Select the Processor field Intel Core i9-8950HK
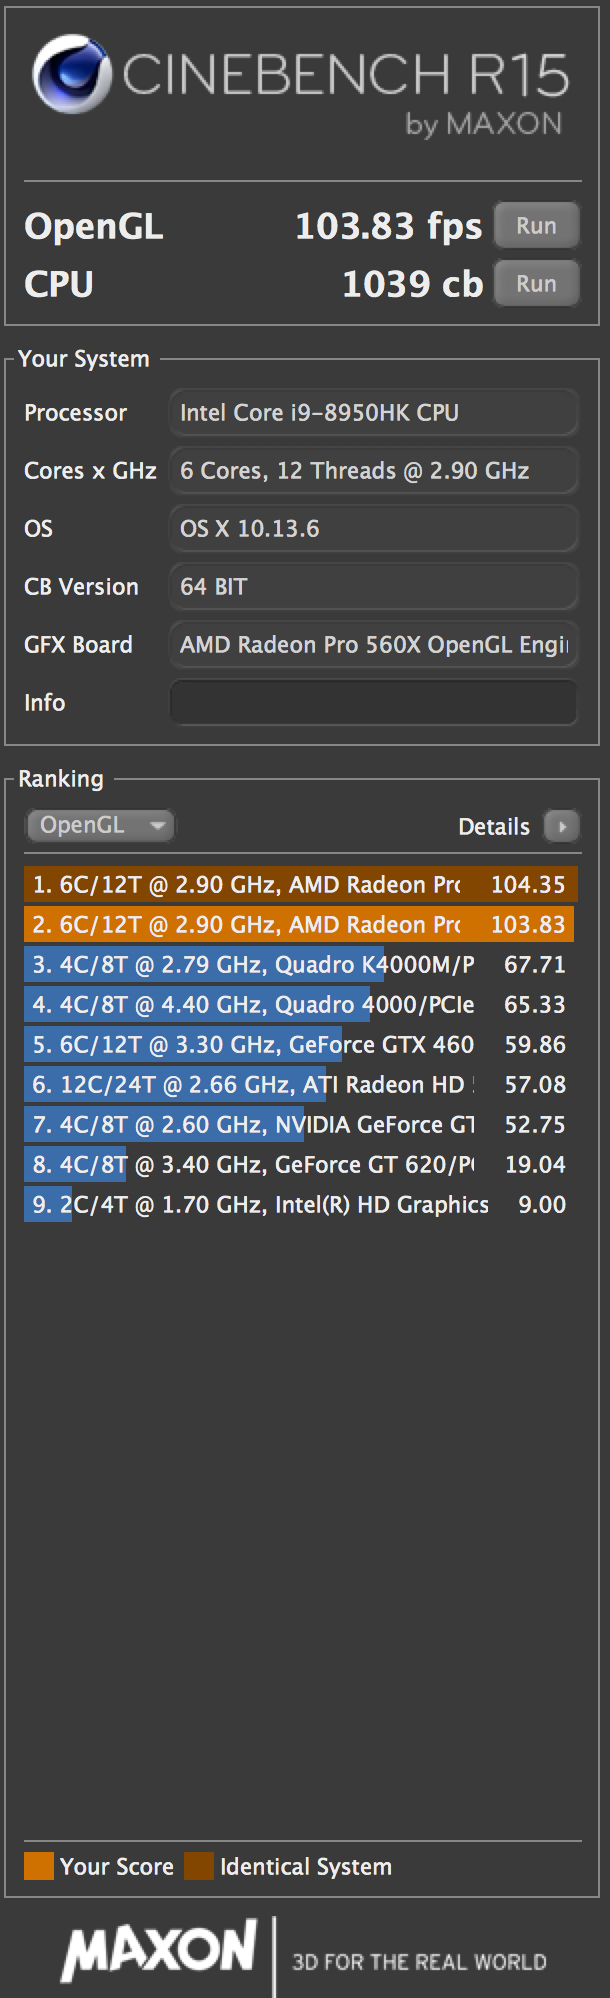The width and height of the screenshot is (610, 1998). pyautogui.click(x=374, y=412)
